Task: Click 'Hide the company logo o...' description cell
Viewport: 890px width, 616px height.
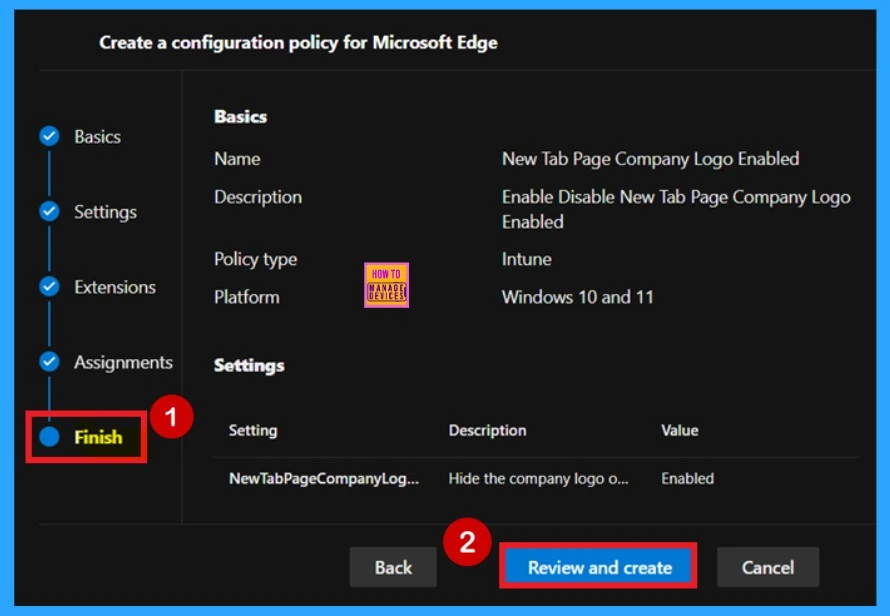Action: point(538,479)
